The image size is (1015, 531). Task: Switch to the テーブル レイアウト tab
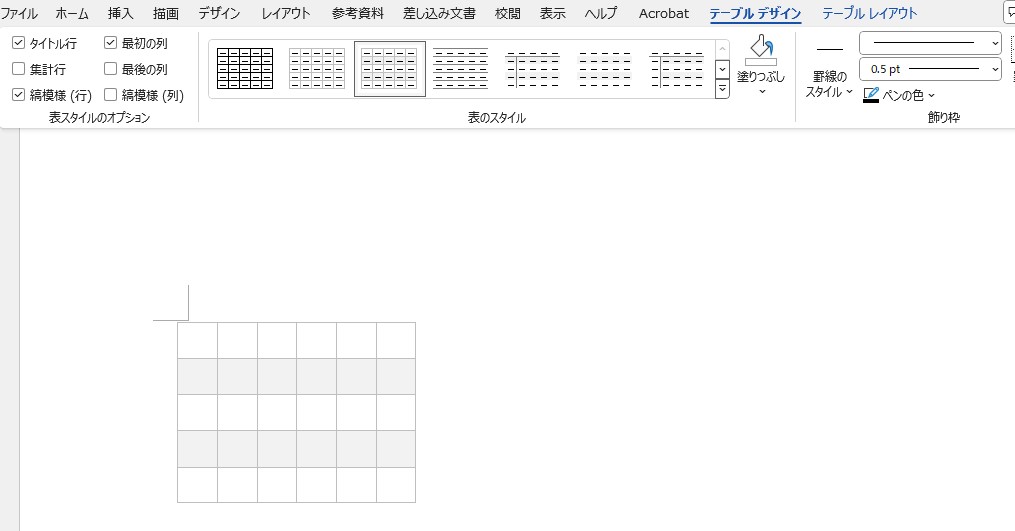point(869,13)
